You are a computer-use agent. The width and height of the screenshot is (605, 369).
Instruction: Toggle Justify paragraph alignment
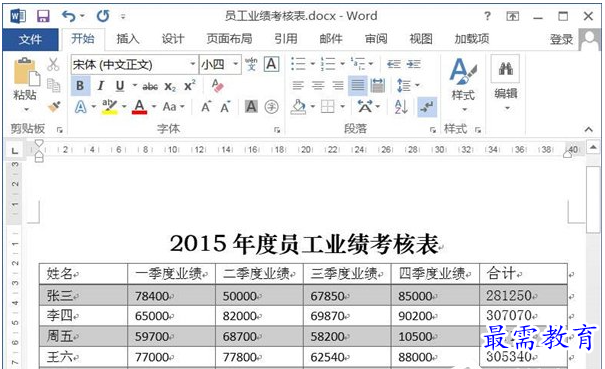point(358,85)
